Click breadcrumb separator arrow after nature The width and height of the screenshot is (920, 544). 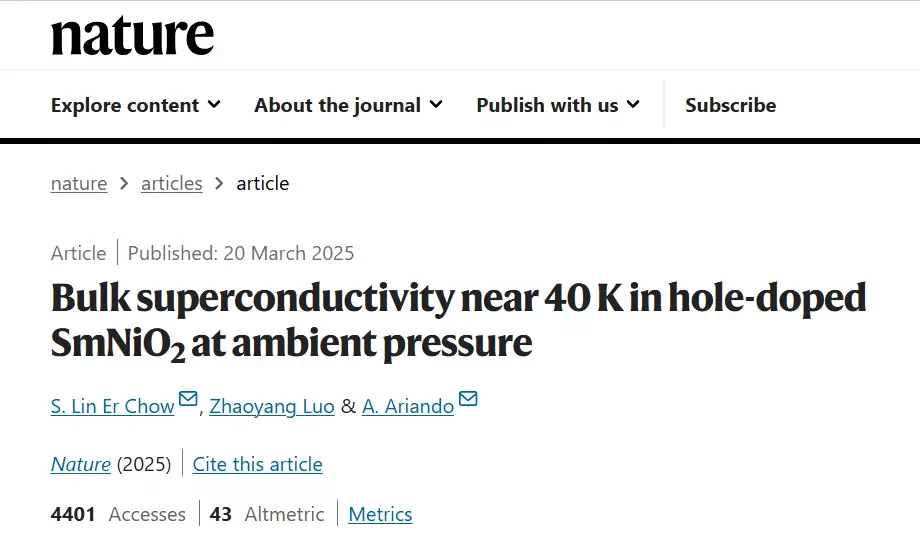[x=124, y=184]
